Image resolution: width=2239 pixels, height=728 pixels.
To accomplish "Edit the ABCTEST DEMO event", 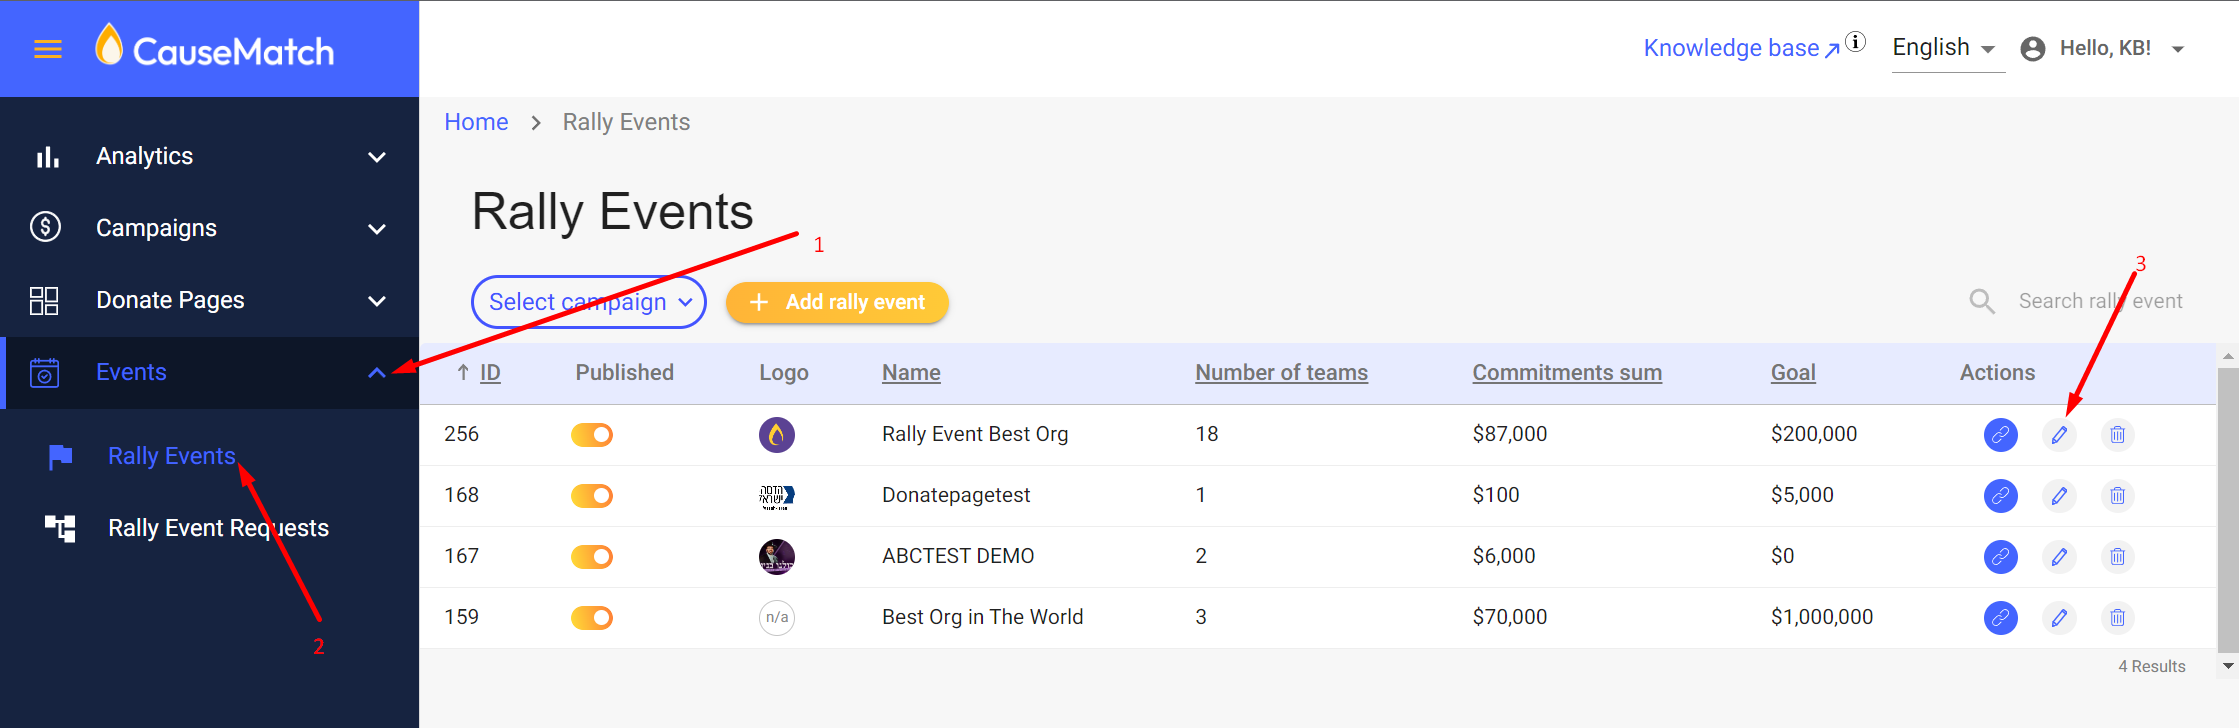I will click(2059, 557).
